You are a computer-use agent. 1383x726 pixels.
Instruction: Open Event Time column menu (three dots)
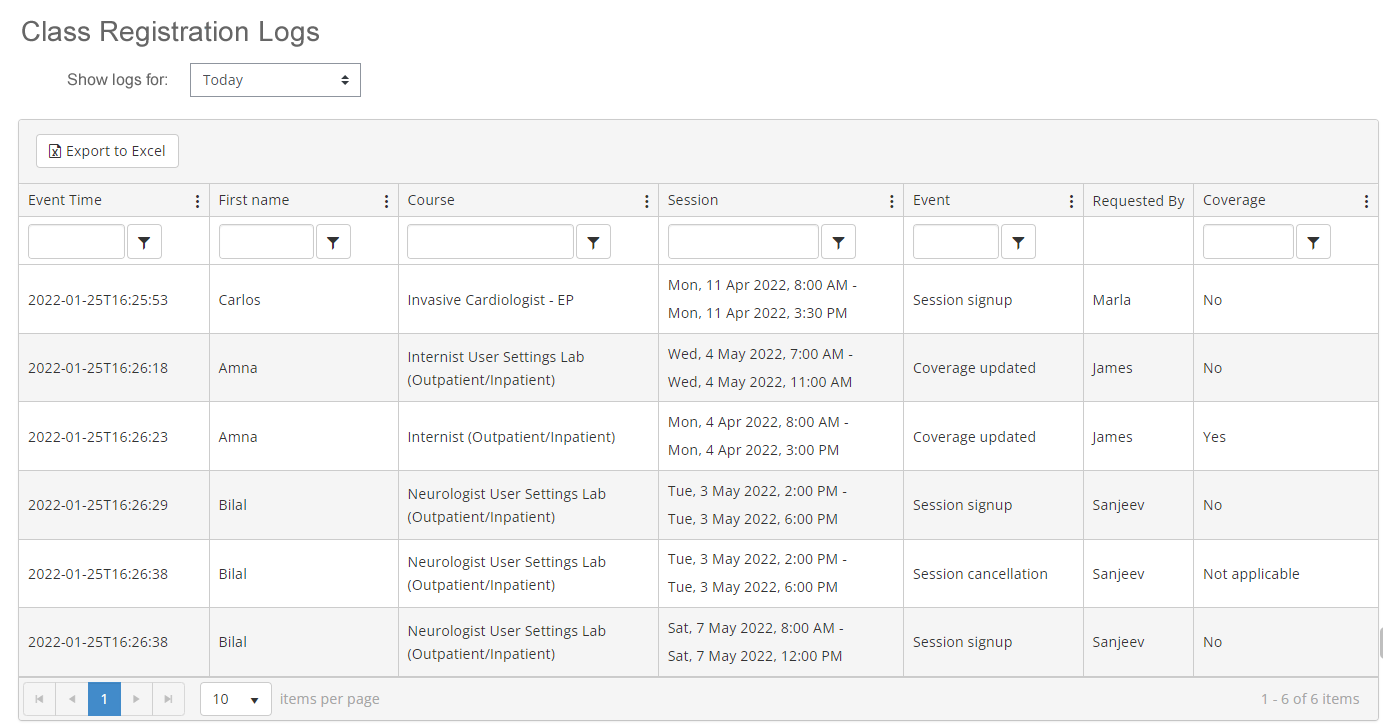[x=197, y=201]
